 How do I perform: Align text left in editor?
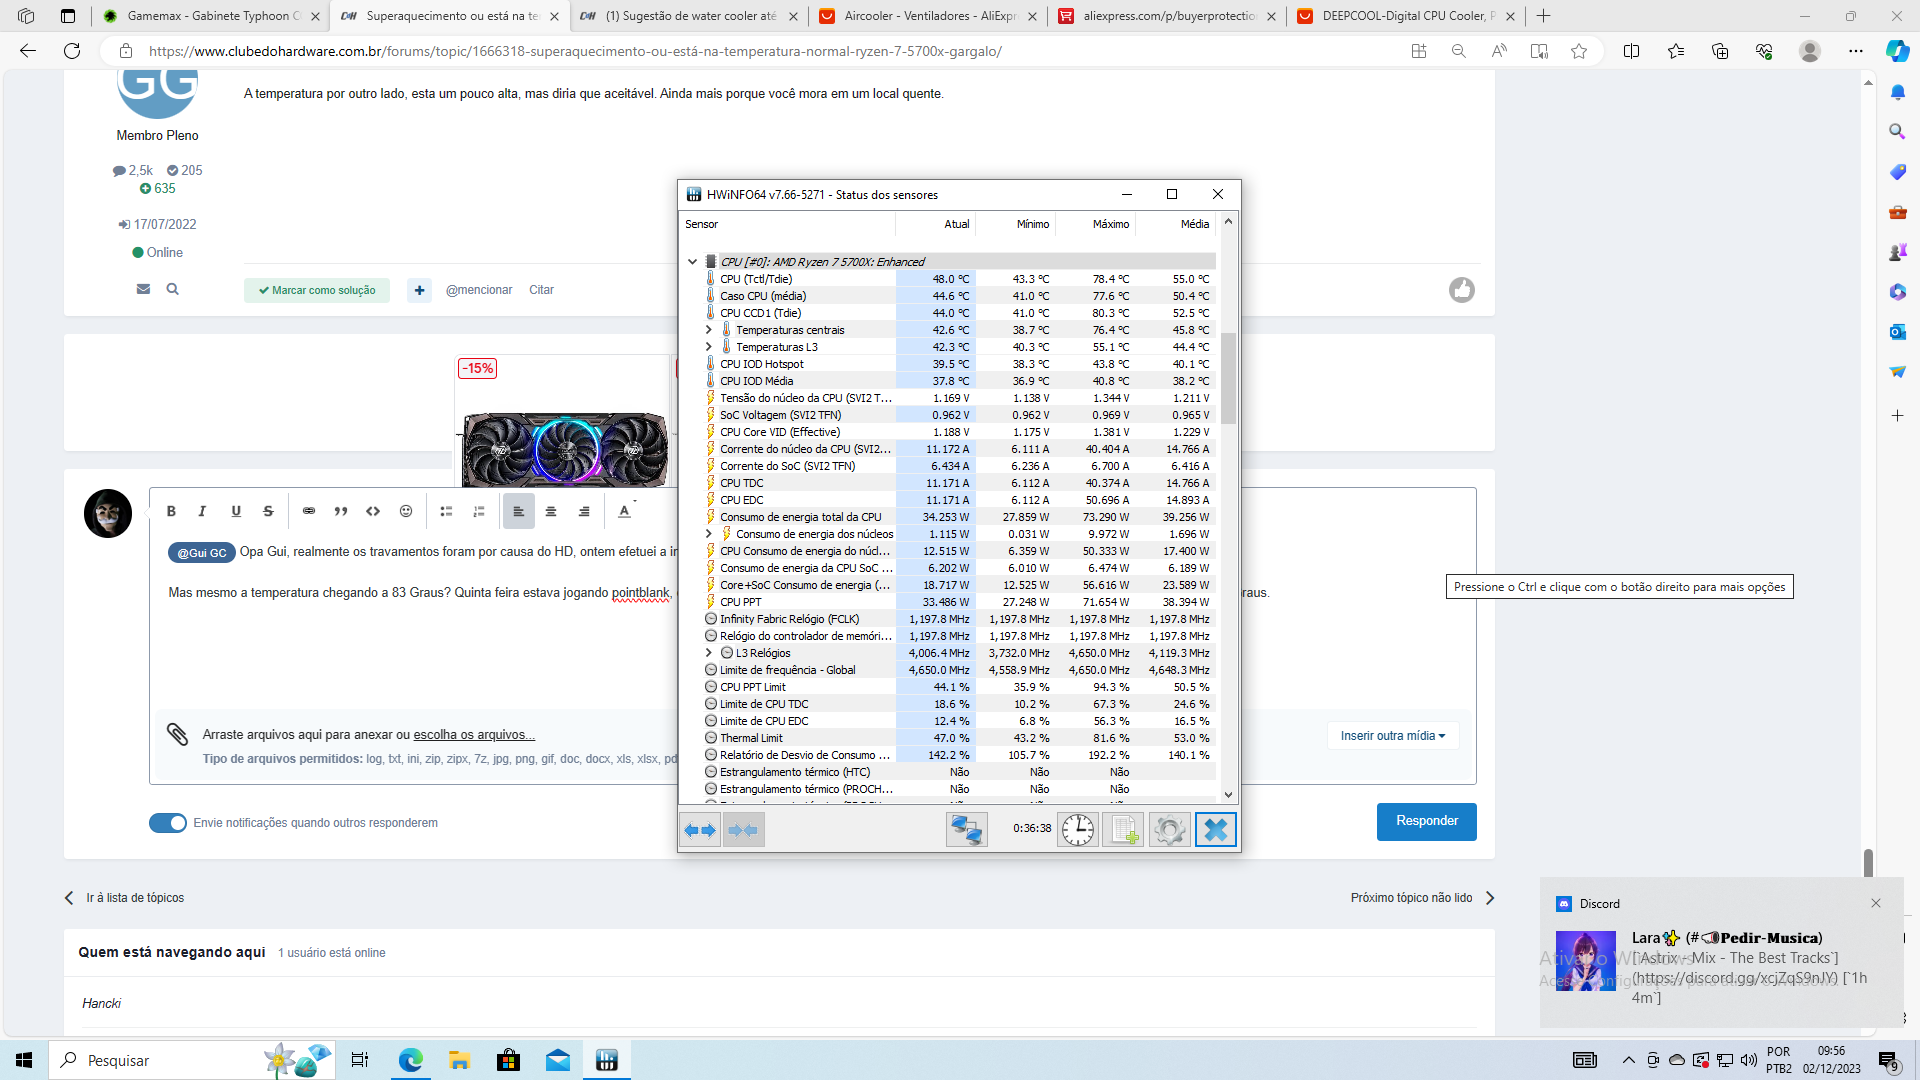(x=518, y=511)
